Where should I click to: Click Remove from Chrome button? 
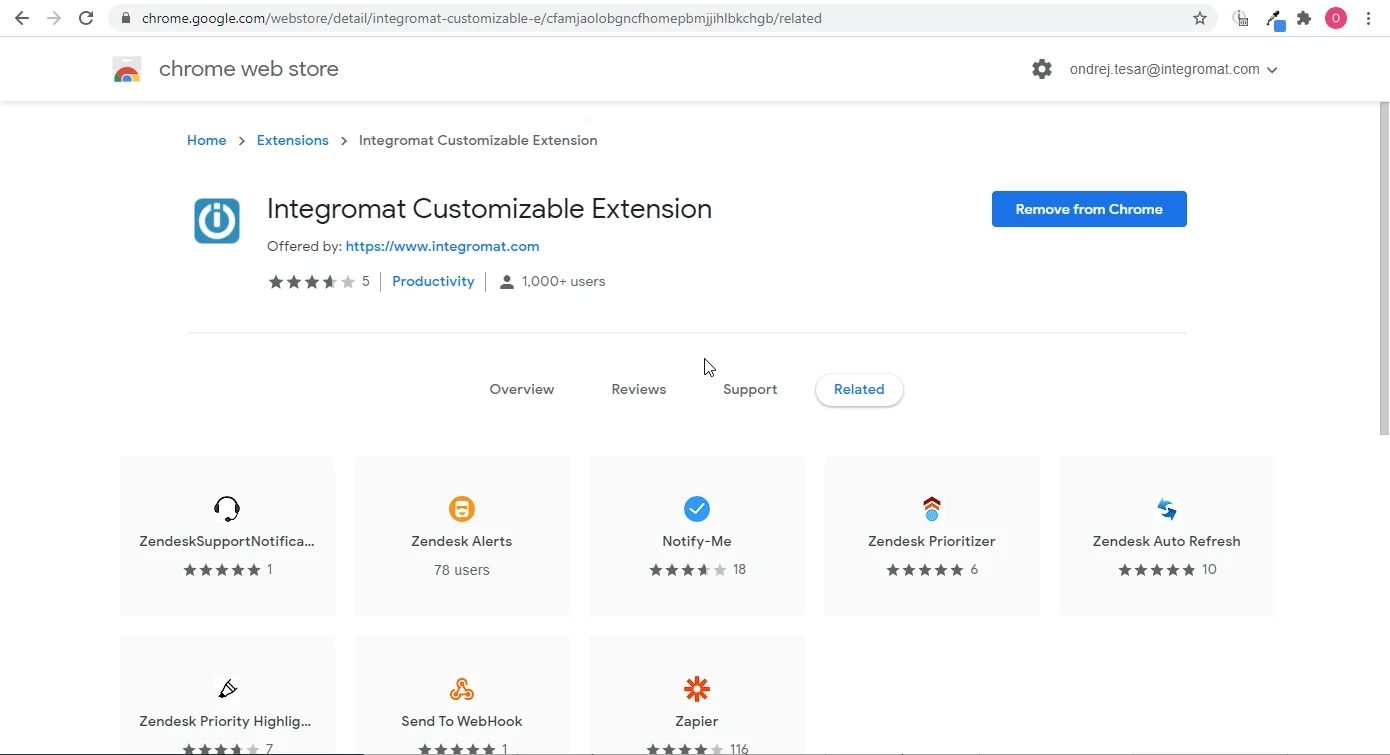(x=1089, y=209)
